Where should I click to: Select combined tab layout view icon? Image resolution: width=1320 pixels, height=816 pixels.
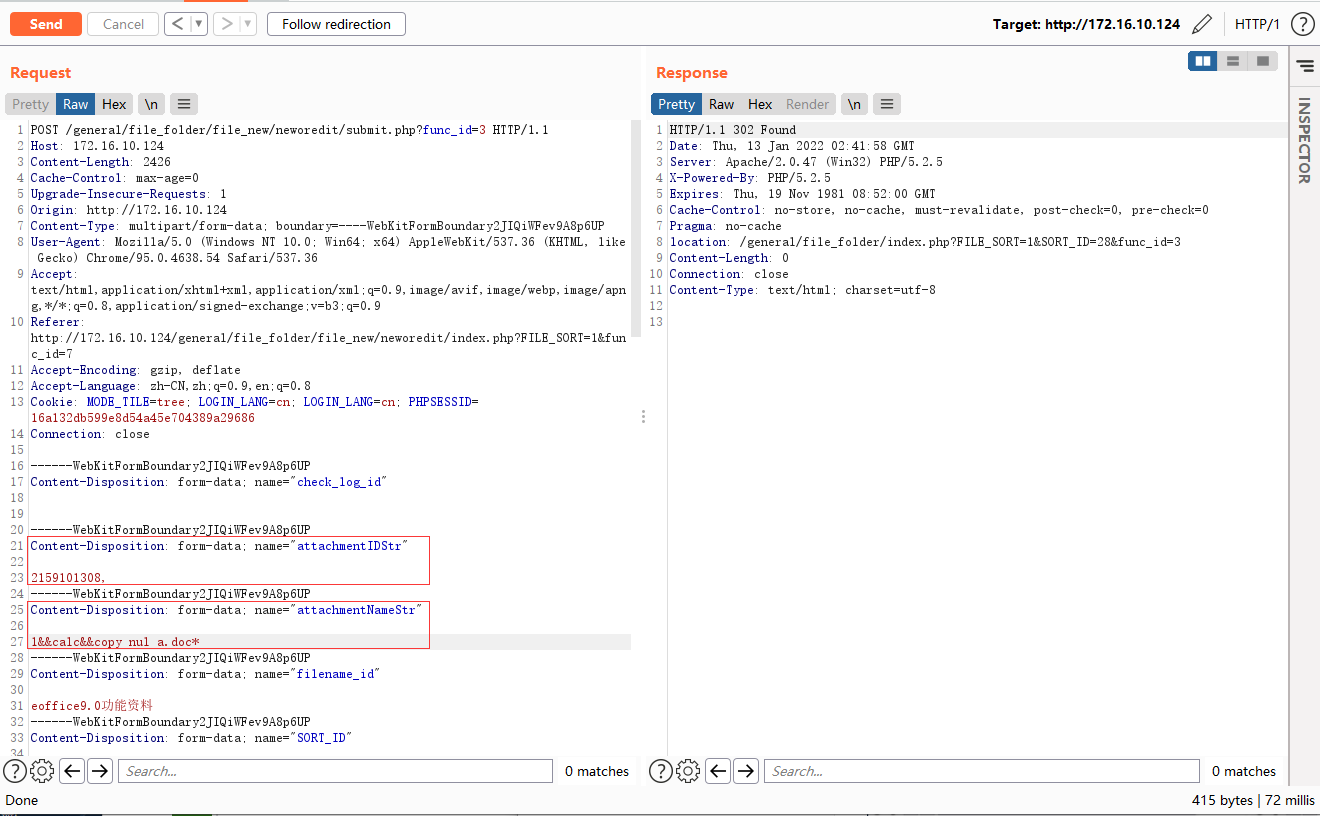pos(1263,61)
